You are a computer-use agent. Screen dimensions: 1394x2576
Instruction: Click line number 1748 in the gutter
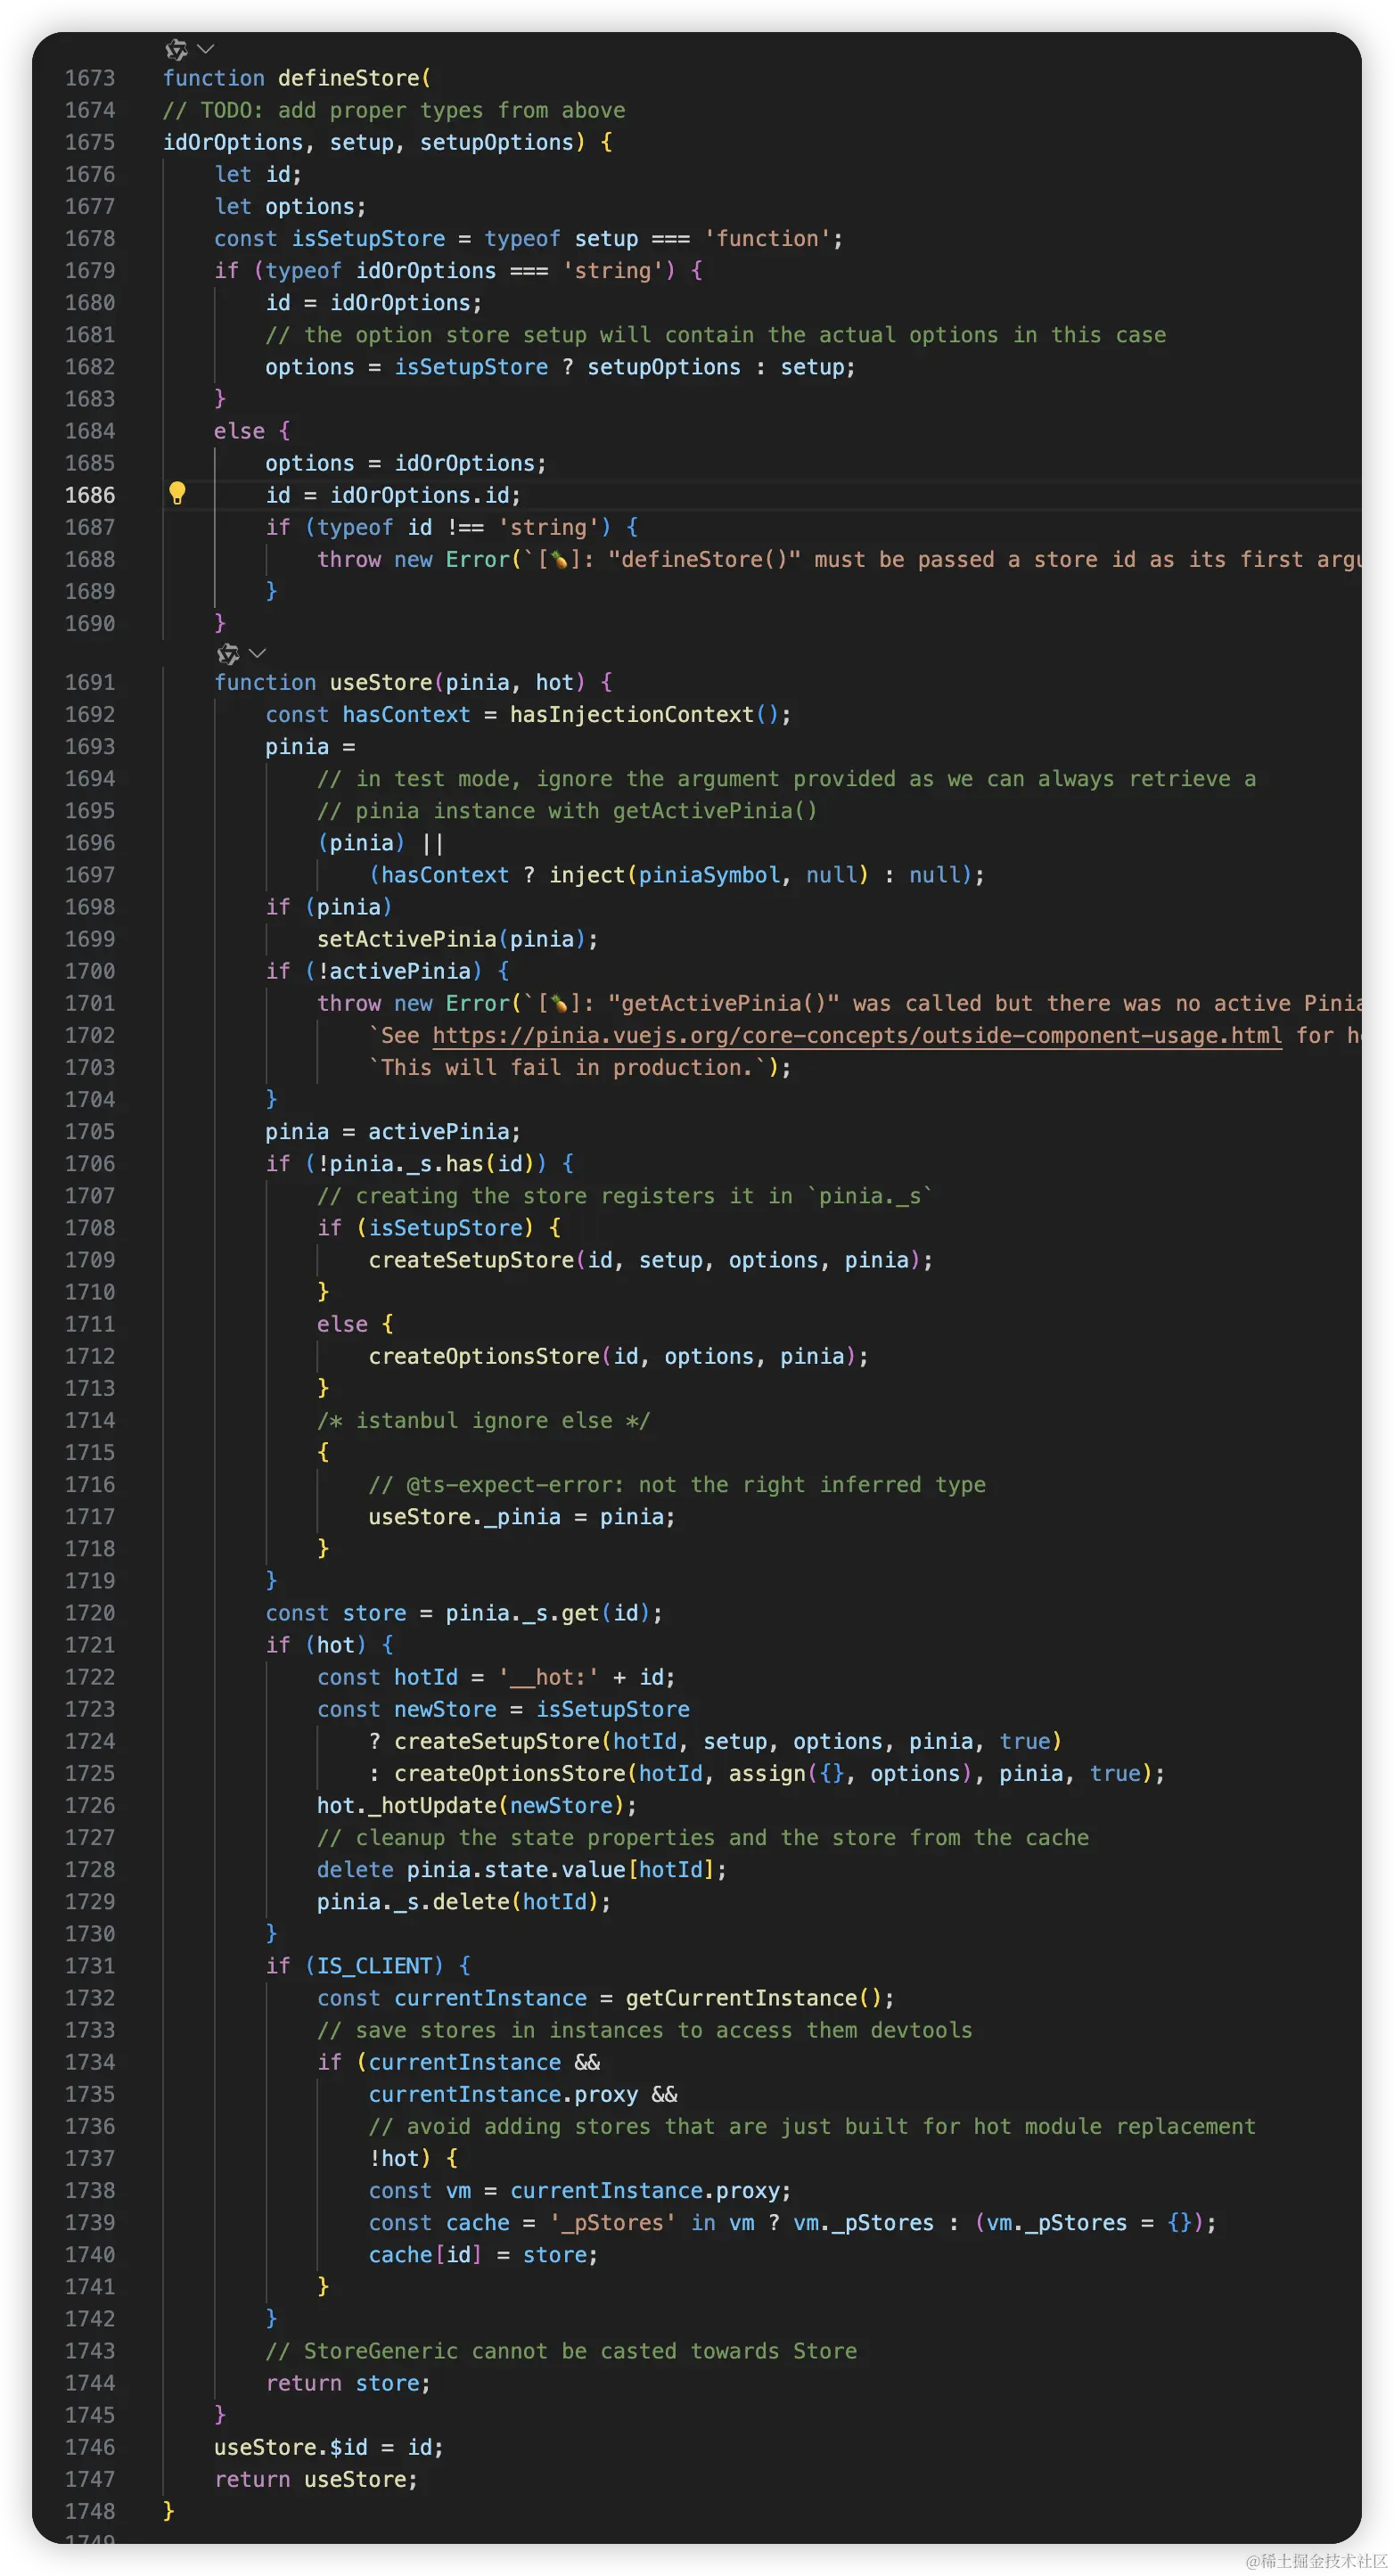(x=90, y=2511)
